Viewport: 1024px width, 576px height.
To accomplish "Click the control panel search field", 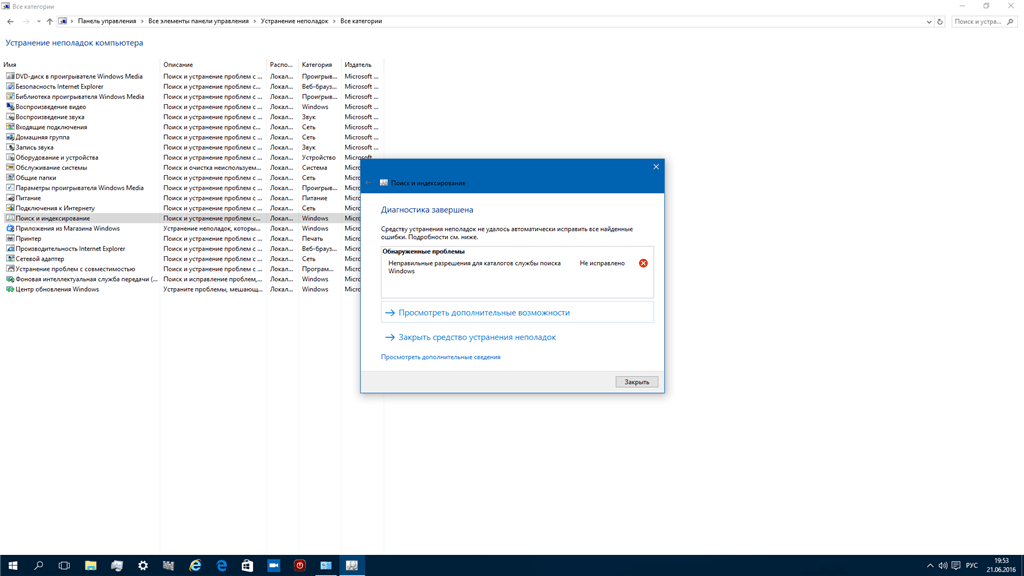I will (980, 21).
